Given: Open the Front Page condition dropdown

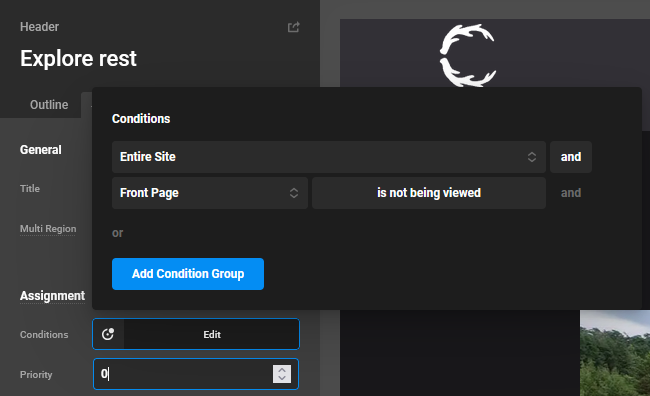Looking at the screenshot, I should 210,193.
